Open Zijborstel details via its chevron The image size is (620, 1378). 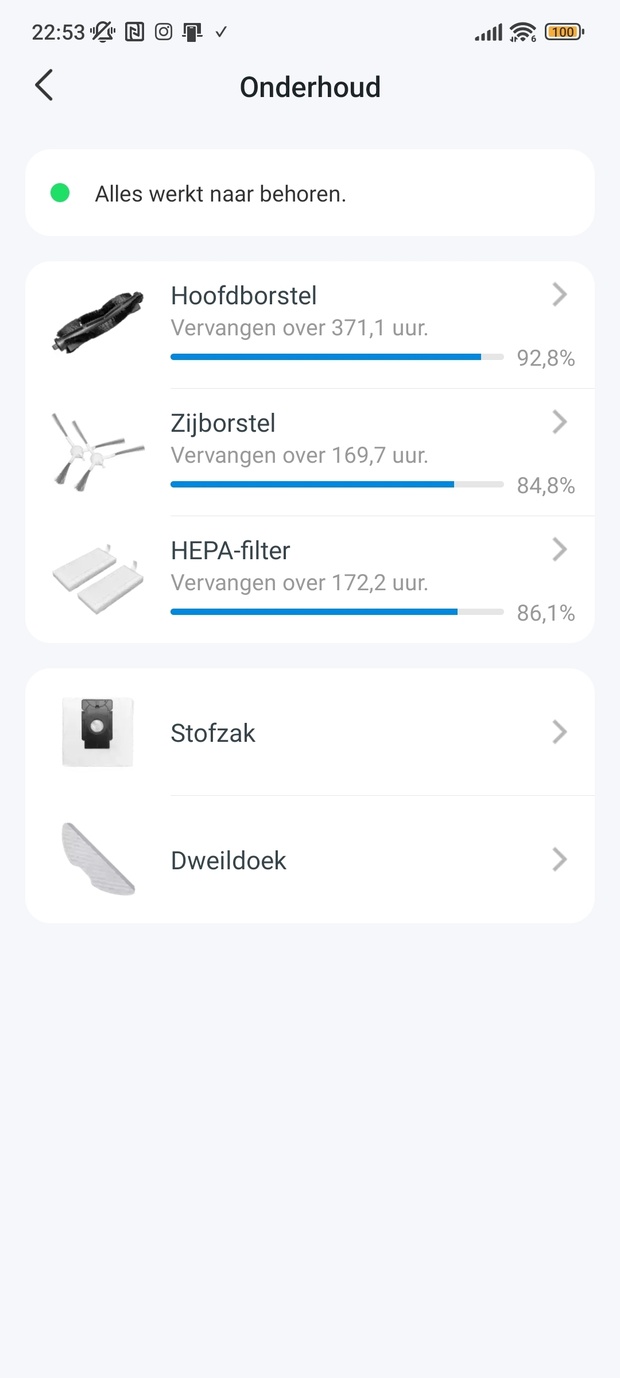point(560,422)
